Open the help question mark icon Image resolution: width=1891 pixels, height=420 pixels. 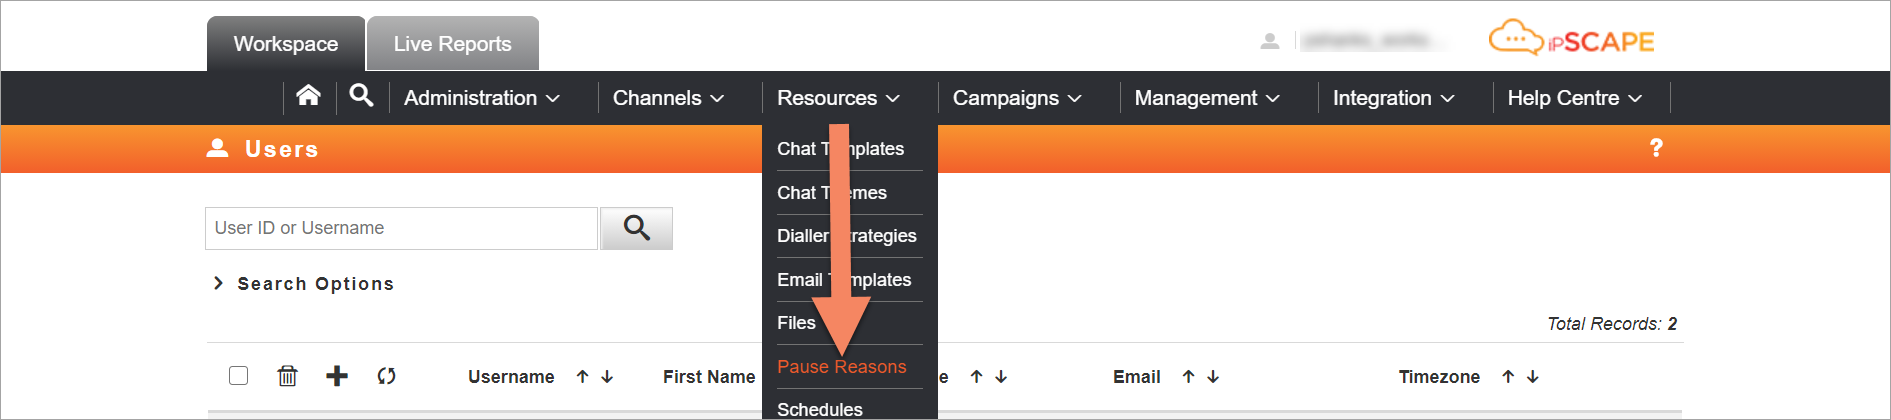coord(1656,148)
